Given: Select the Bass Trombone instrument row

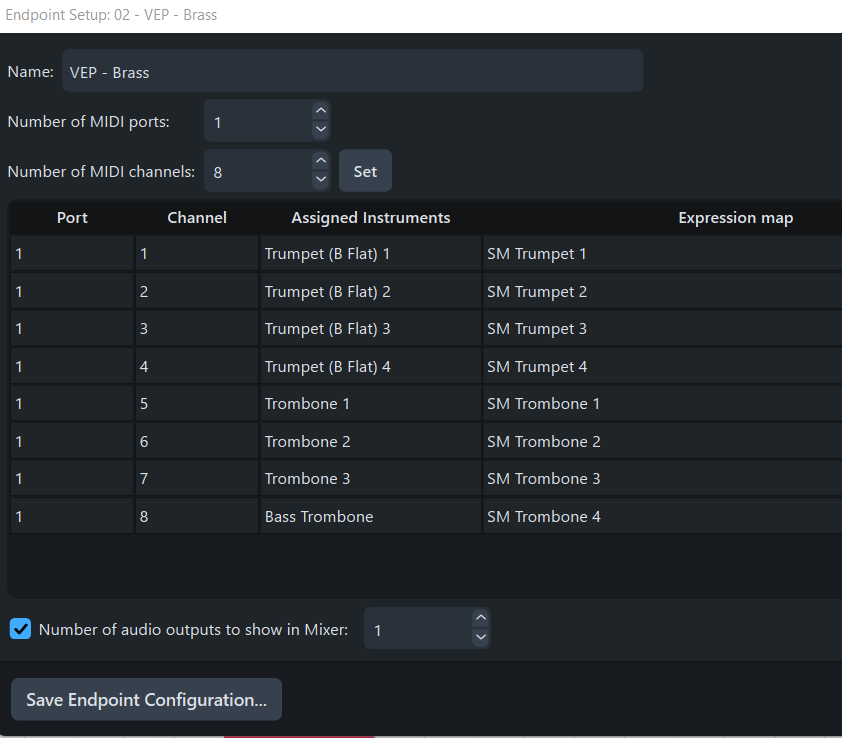Looking at the screenshot, I should pyautogui.click(x=370, y=517).
